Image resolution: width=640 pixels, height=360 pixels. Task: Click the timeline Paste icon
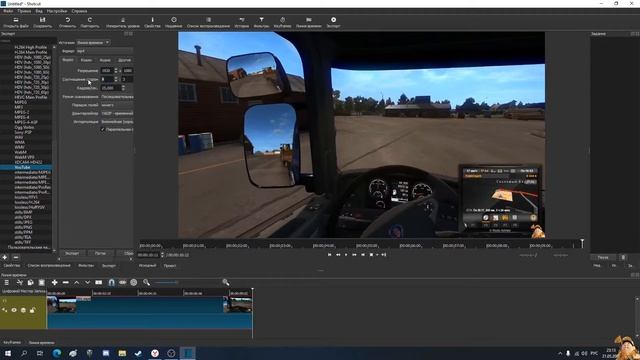coord(42,282)
